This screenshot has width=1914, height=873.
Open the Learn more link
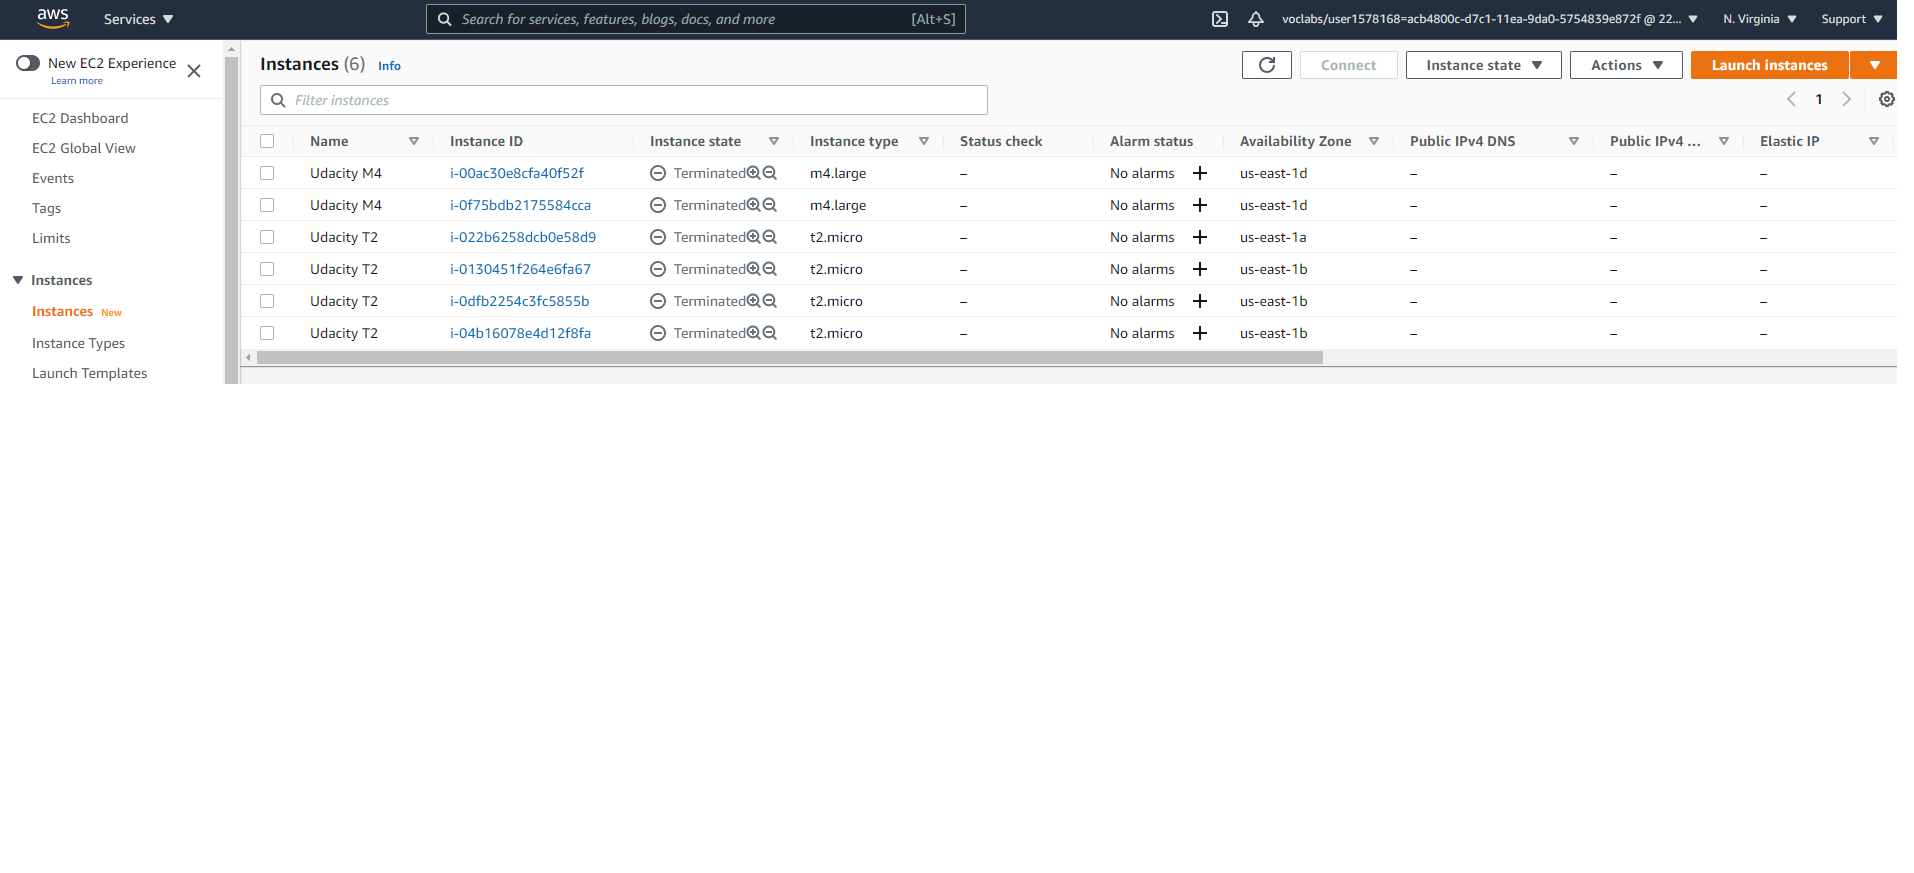point(77,81)
